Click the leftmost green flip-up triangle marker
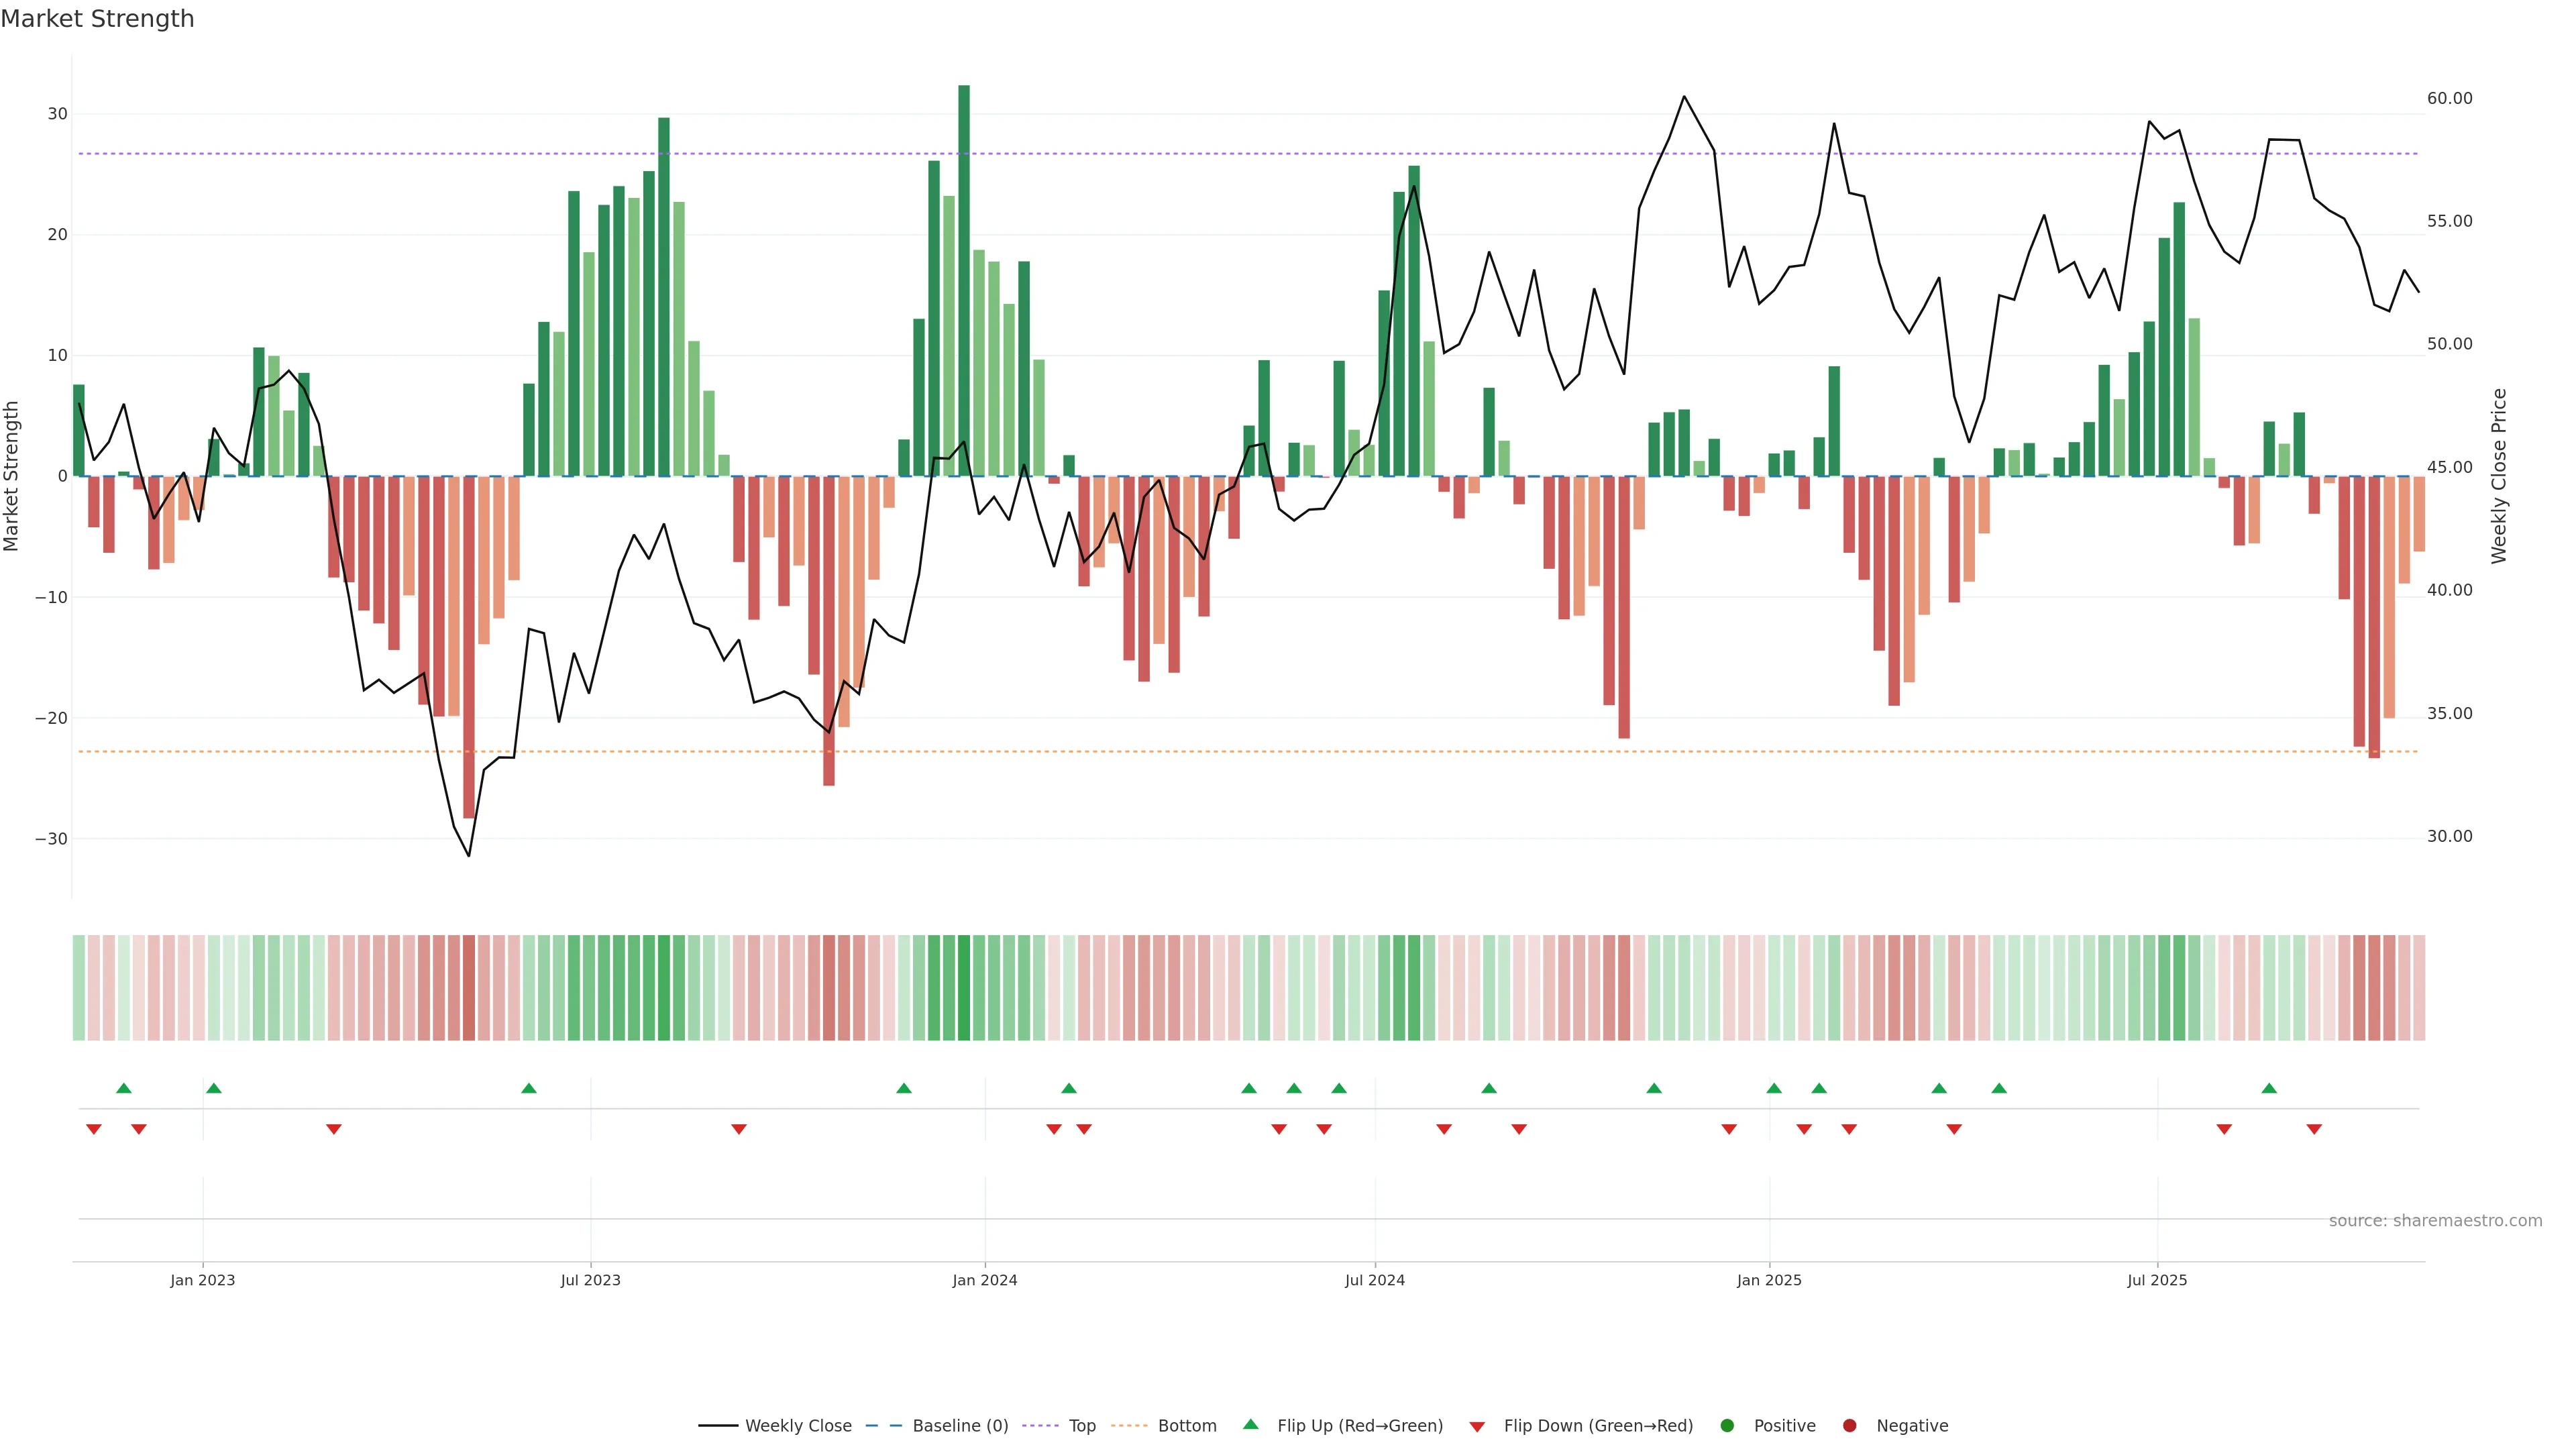 pos(124,1088)
